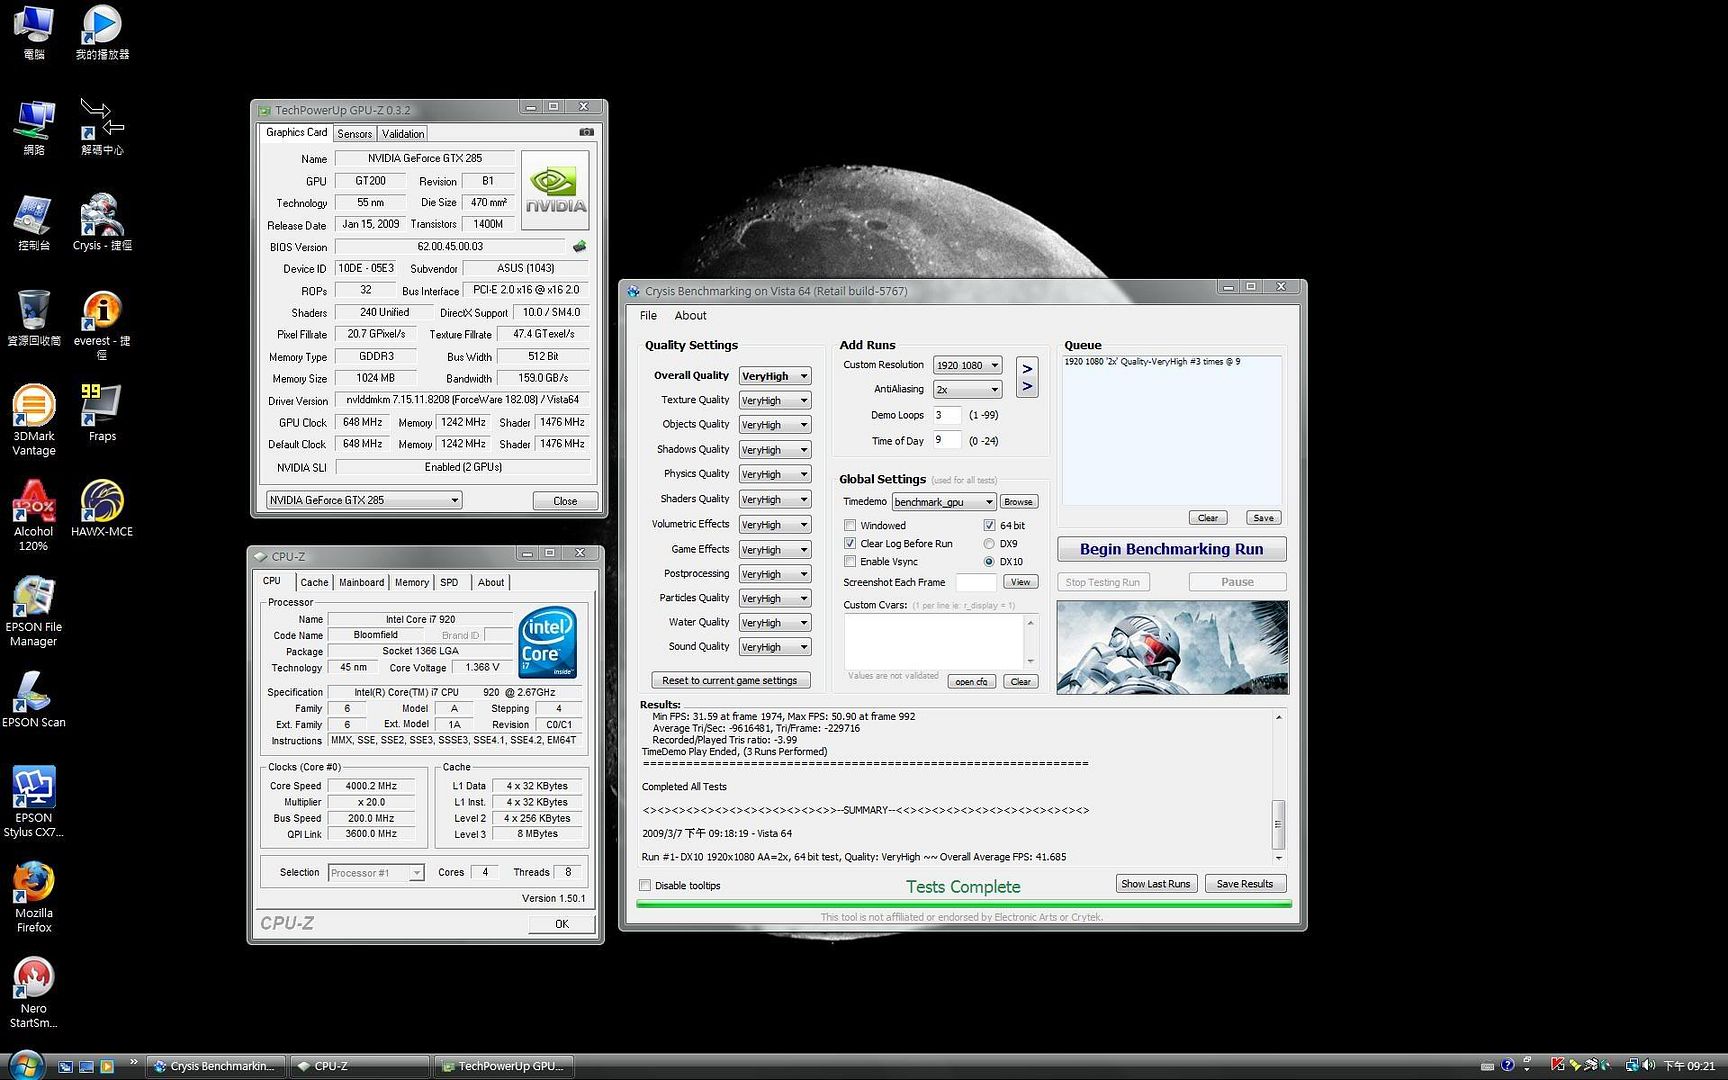
Task: Open CPU-Z Processor selection dropdown
Action: 376,873
